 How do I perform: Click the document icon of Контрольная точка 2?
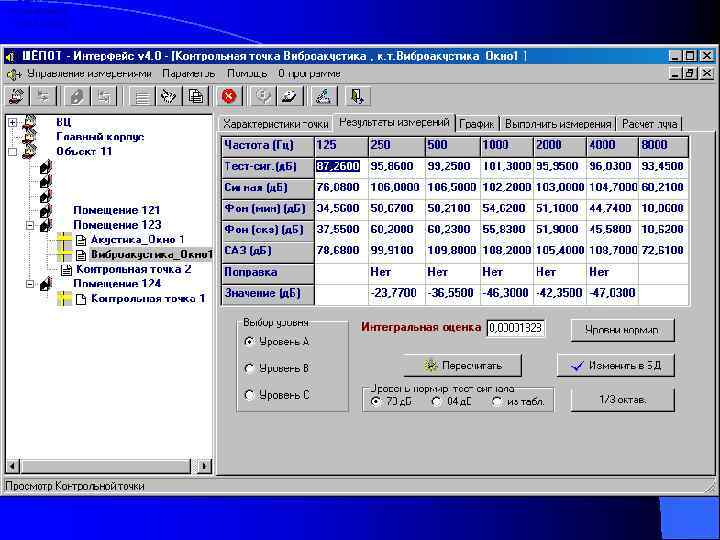tap(66, 269)
